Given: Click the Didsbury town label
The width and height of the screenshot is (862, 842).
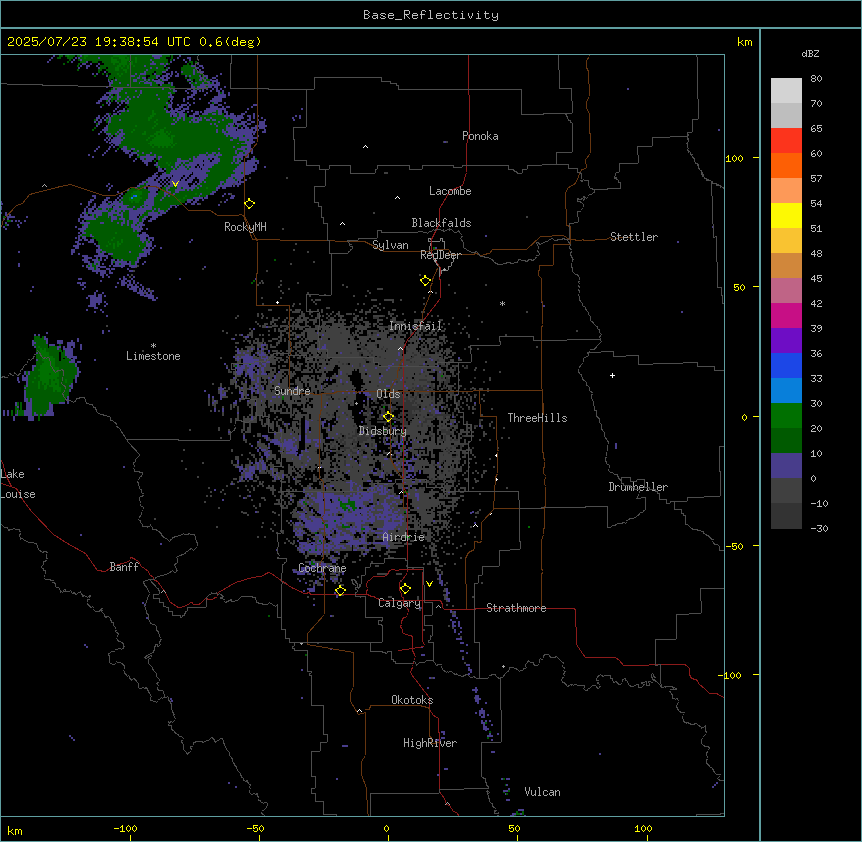Looking at the screenshot, I should click(382, 431).
